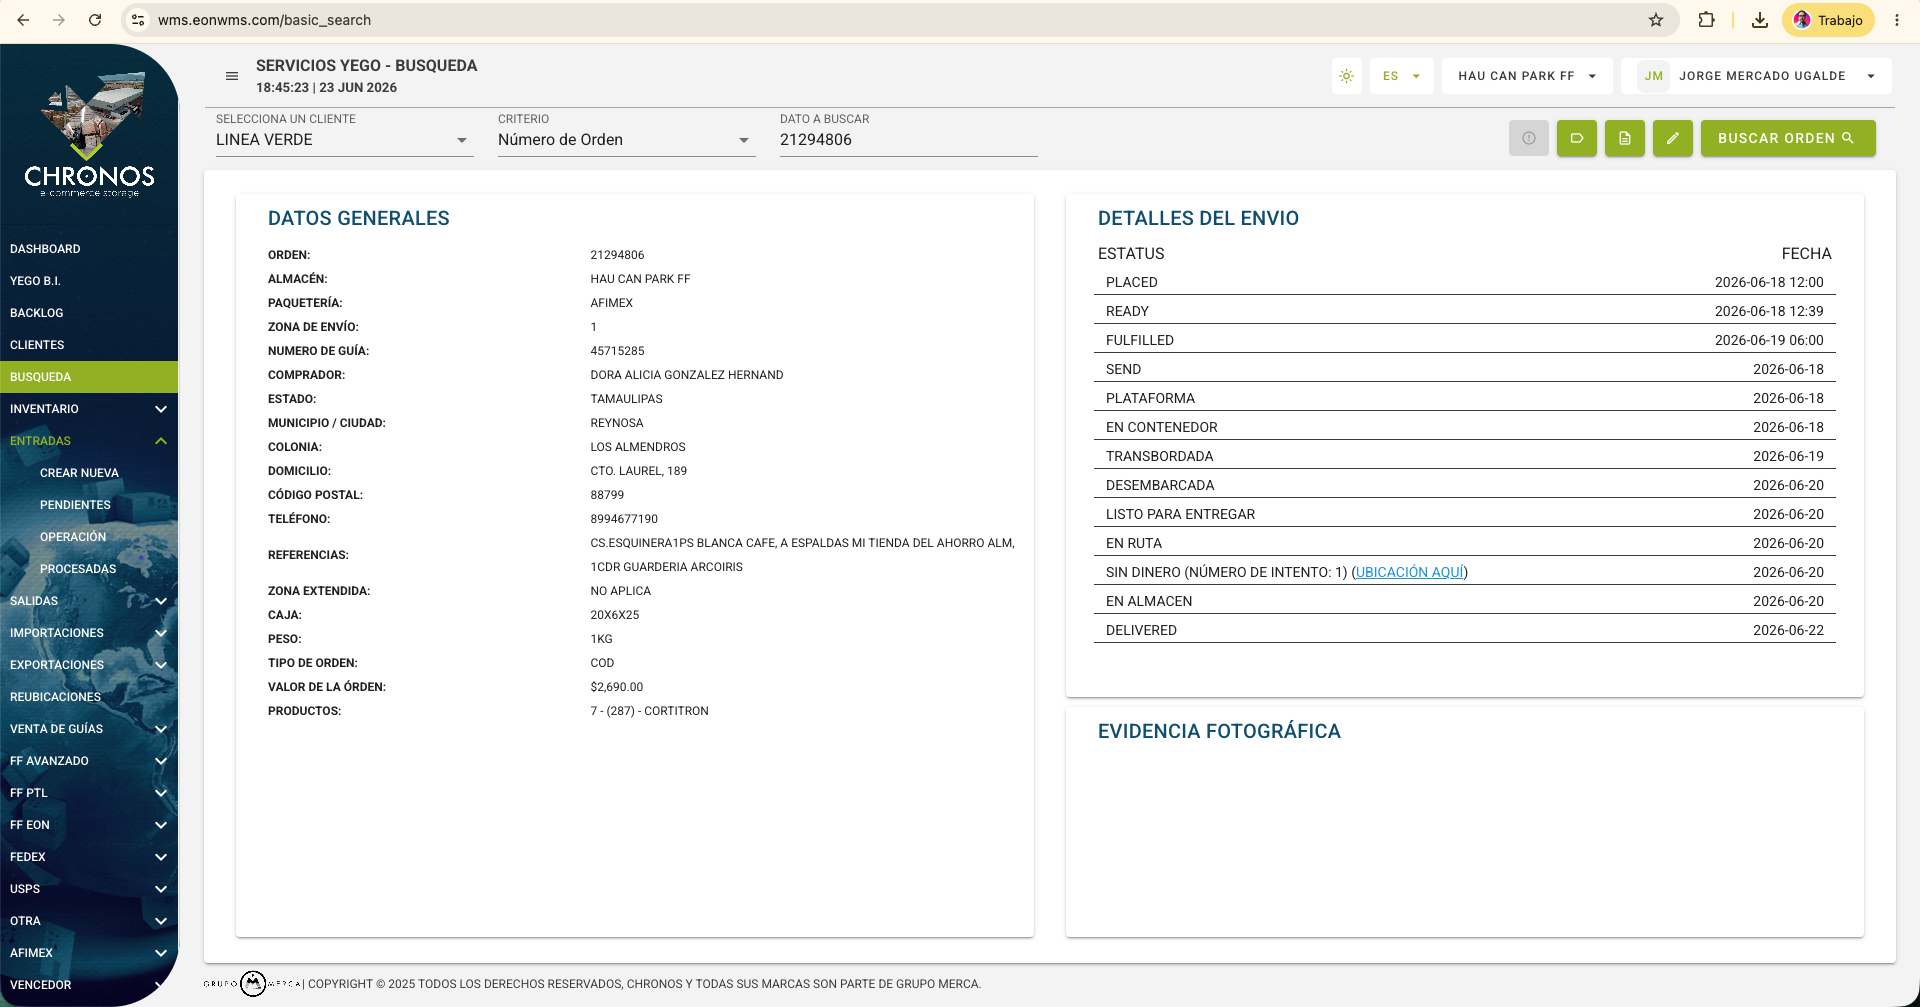Click site info icon in address bar
The width and height of the screenshot is (1920, 1007).
click(x=138, y=20)
